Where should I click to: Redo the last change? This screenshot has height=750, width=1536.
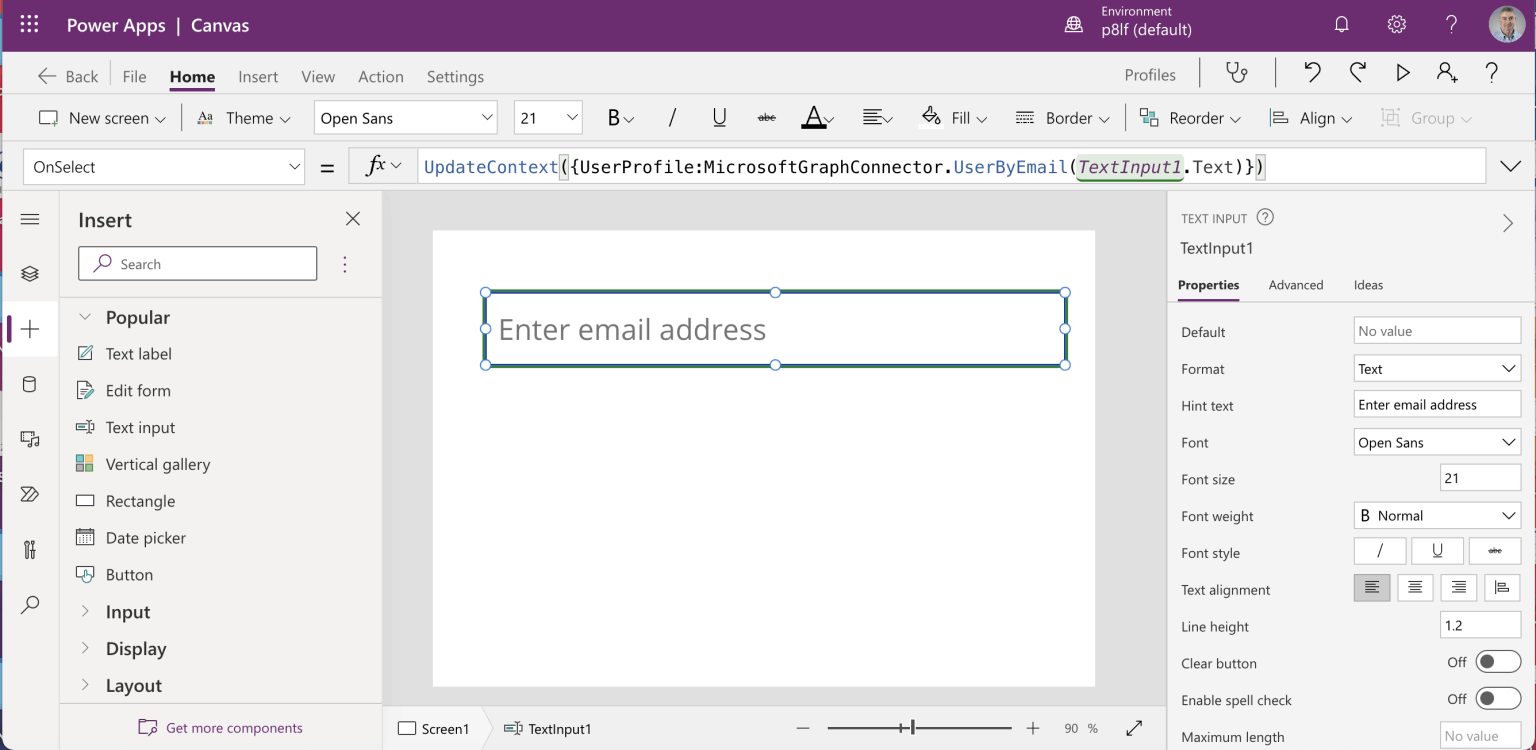pos(1357,73)
